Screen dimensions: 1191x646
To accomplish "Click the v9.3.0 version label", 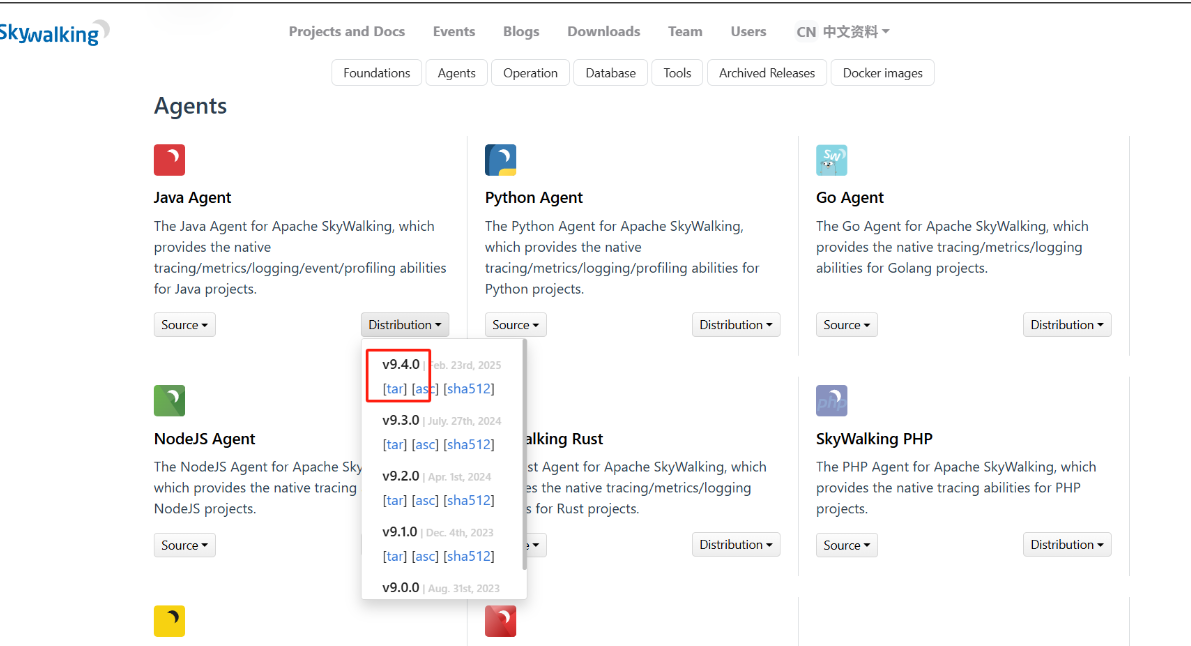I will 400,420.
